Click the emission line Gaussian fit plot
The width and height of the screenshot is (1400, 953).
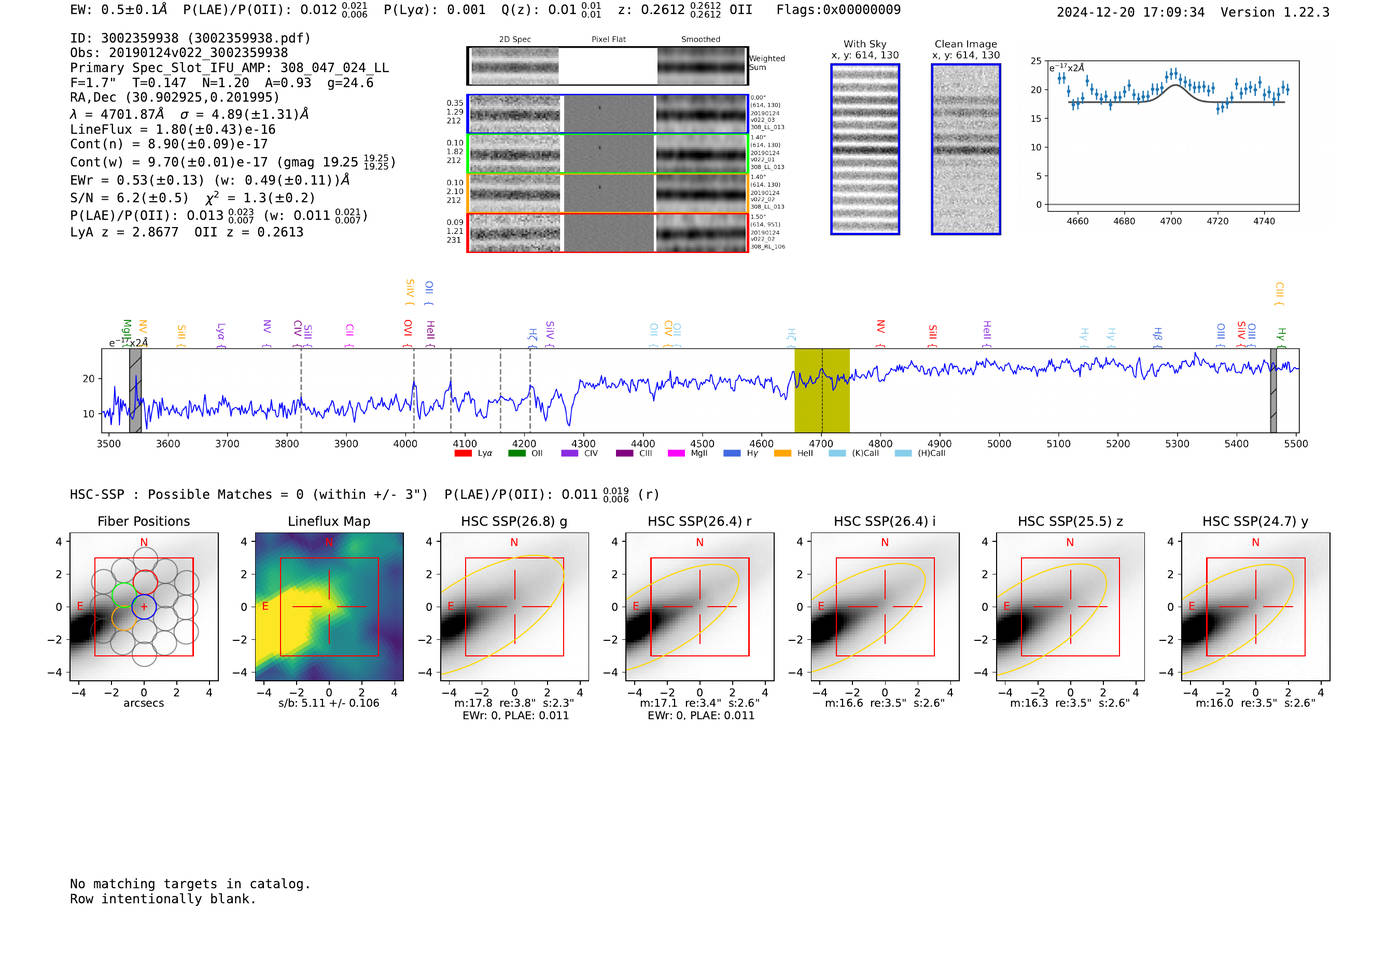1172,136
